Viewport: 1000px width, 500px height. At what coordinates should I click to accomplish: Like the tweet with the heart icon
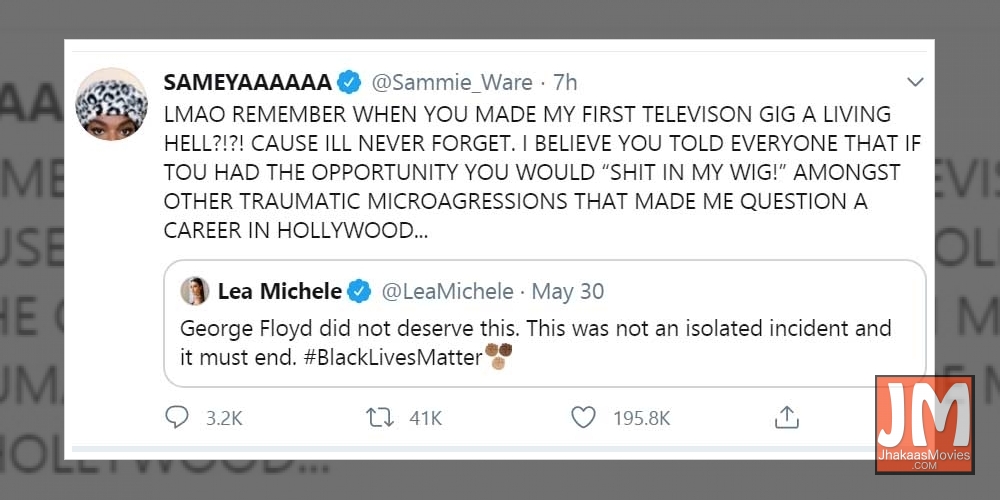pyautogui.click(x=583, y=417)
